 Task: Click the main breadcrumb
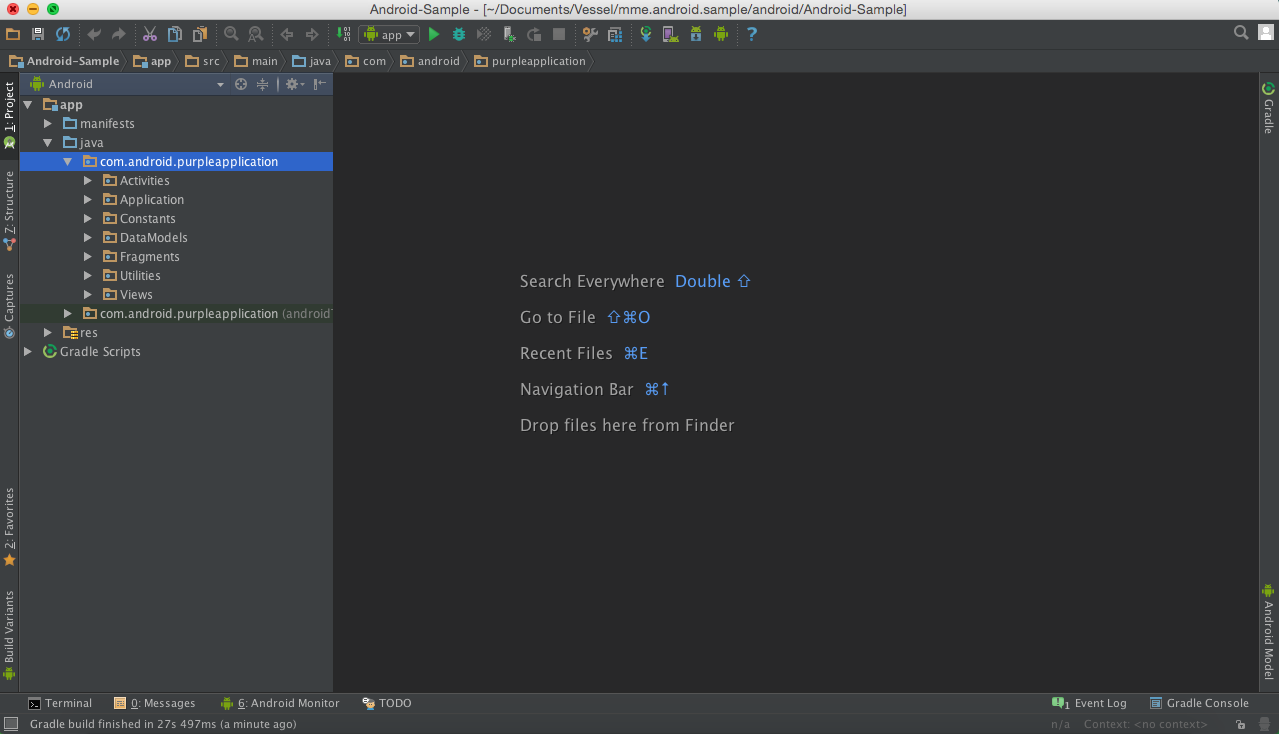tap(256, 61)
